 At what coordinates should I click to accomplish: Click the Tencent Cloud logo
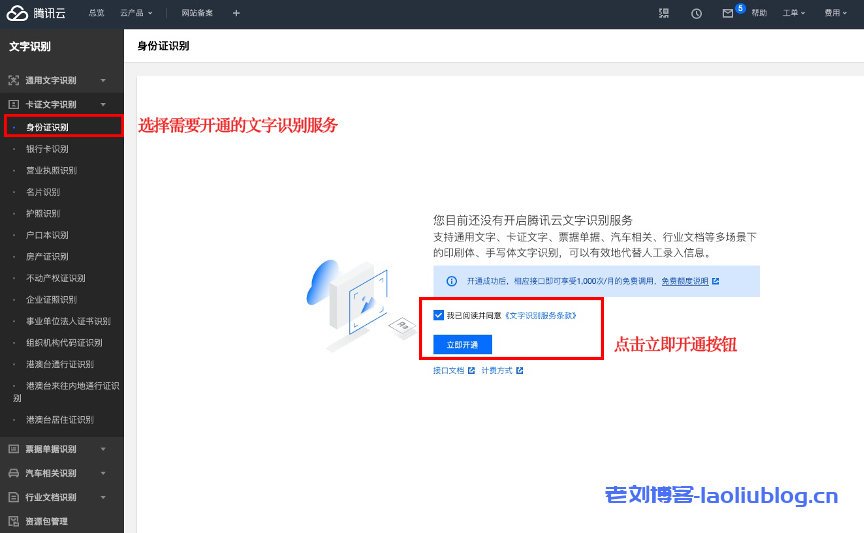[x=34, y=13]
